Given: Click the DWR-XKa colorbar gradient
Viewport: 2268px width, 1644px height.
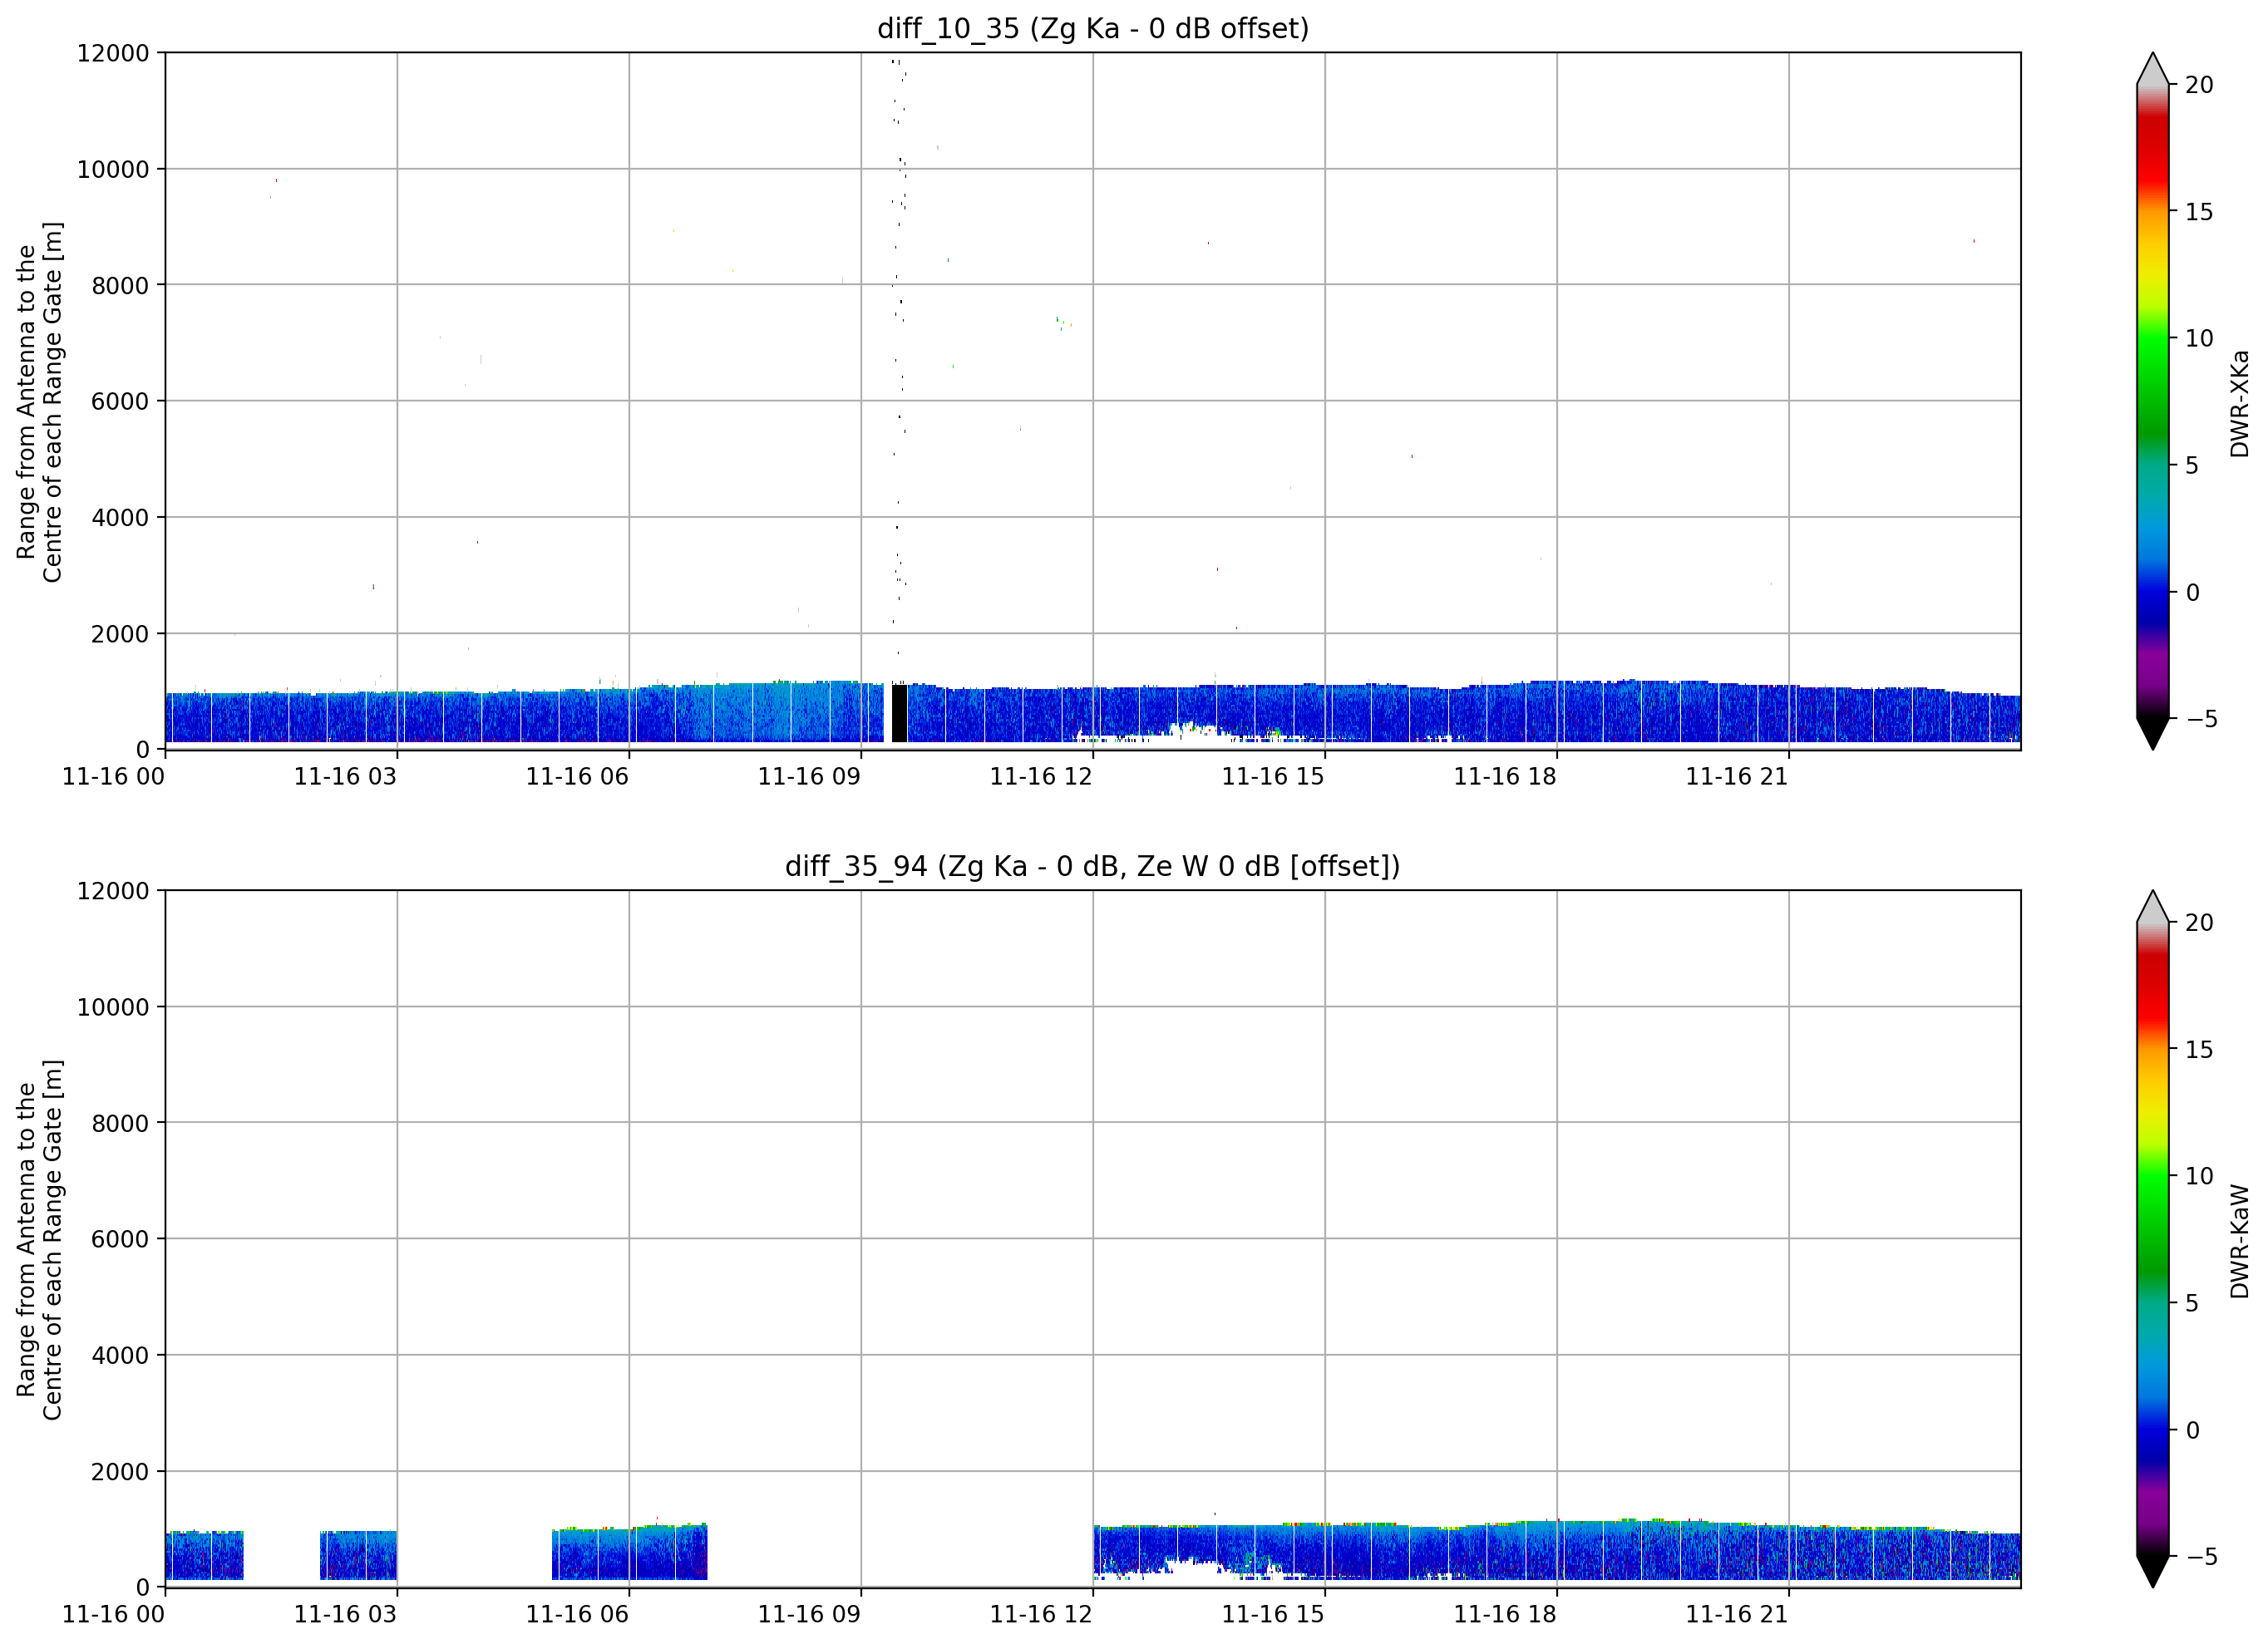Looking at the screenshot, I should [x=2153, y=401].
